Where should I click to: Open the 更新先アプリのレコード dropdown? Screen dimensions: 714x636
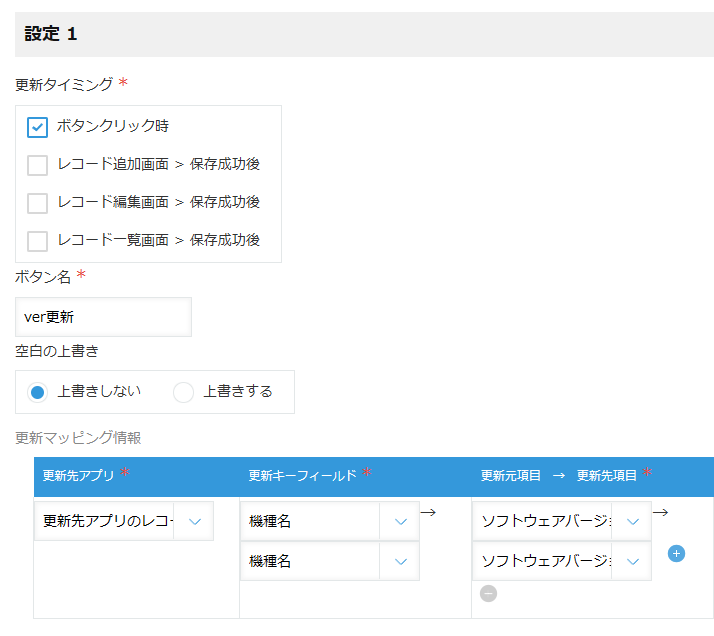[x=124, y=521]
